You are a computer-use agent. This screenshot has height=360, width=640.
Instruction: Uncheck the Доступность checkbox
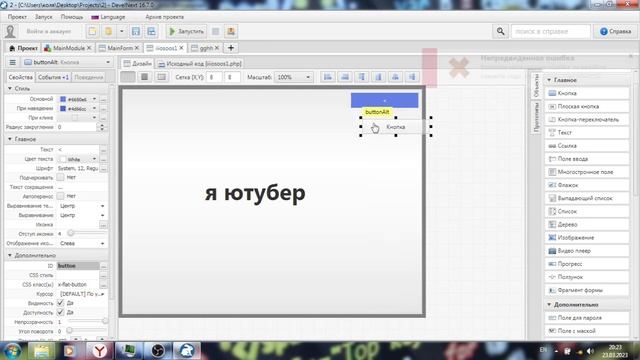[60, 312]
